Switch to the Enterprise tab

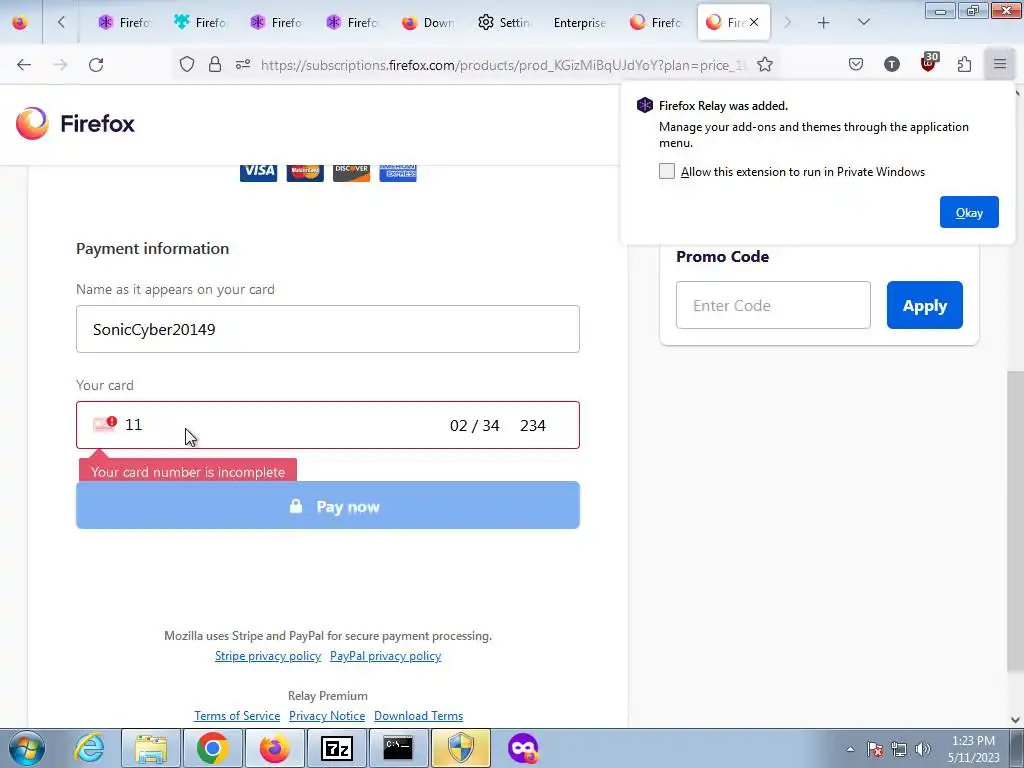click(x=580, y=23)
